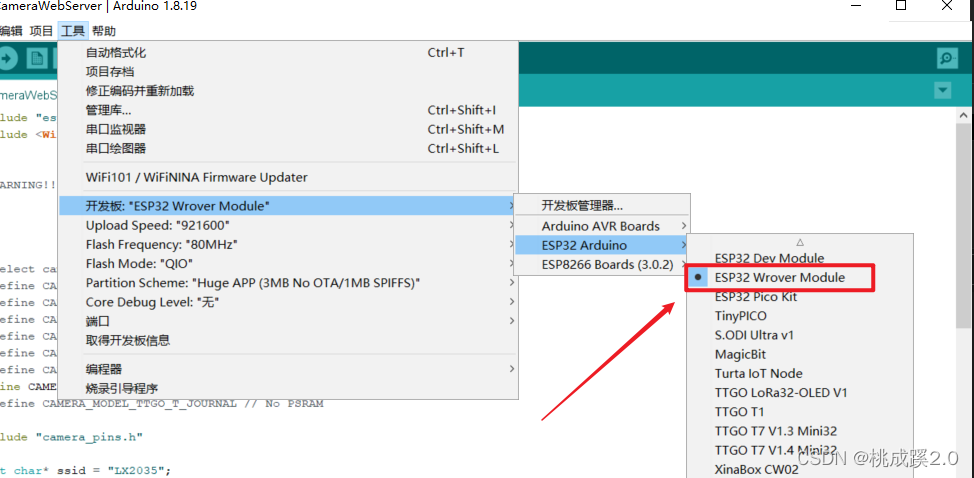Click CAMERA_MODEL_TTGO_T_JOURNAL code line
Image resolution: width=974 pixels, height=478 pixels.
tap(162, 404)
